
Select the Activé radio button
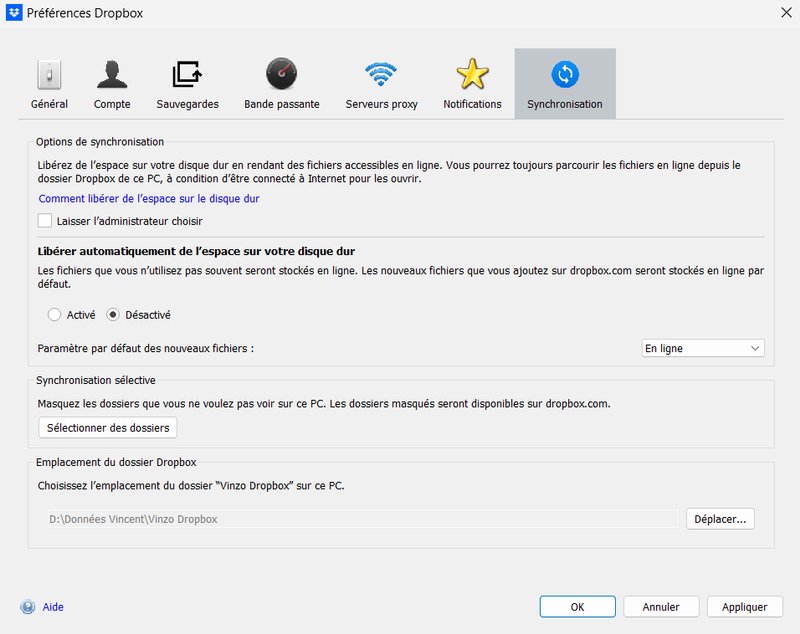pyautogui.click(x=54, y=315)
